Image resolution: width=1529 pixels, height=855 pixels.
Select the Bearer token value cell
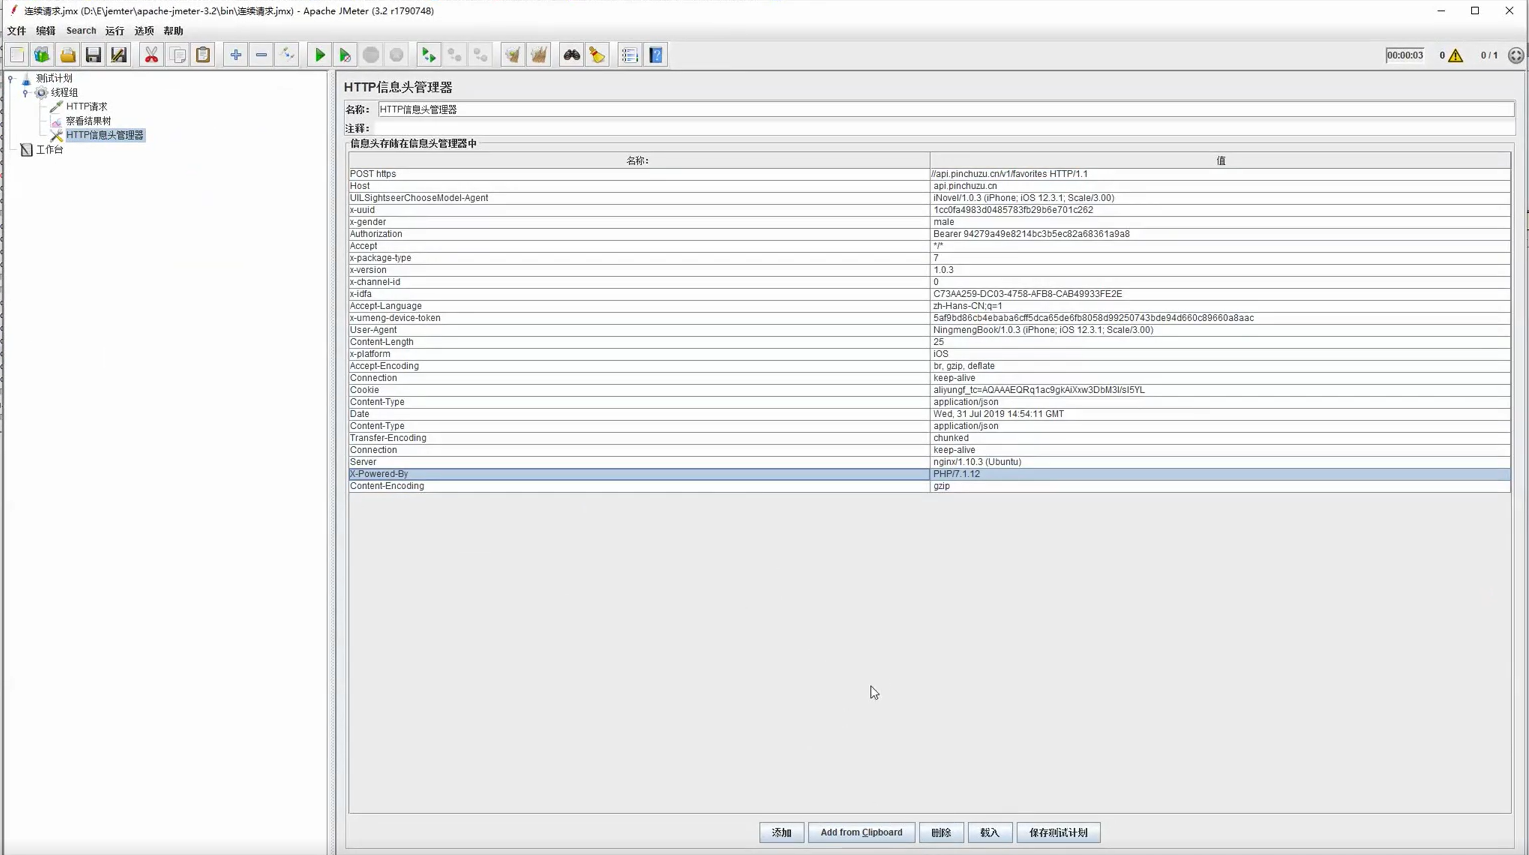pos(1220,234)
